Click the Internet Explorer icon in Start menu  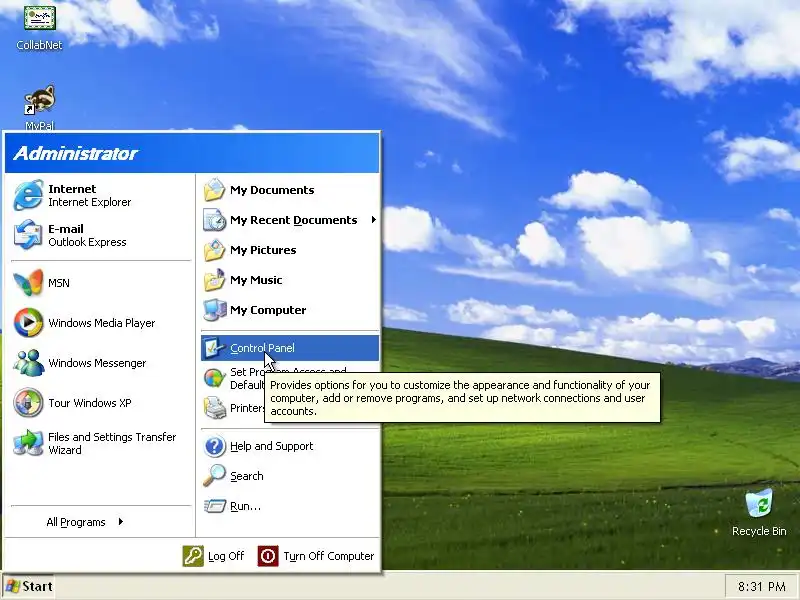click(28, 195)
